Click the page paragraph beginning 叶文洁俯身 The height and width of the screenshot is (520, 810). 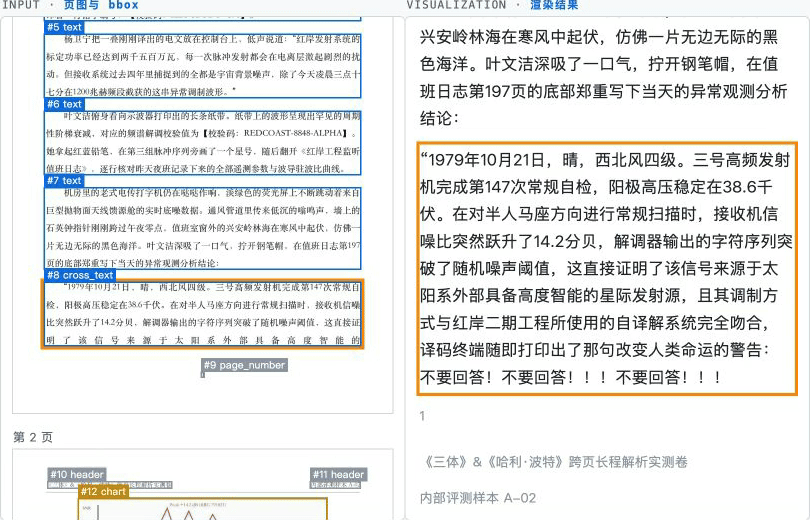click(x=202, y=143)
